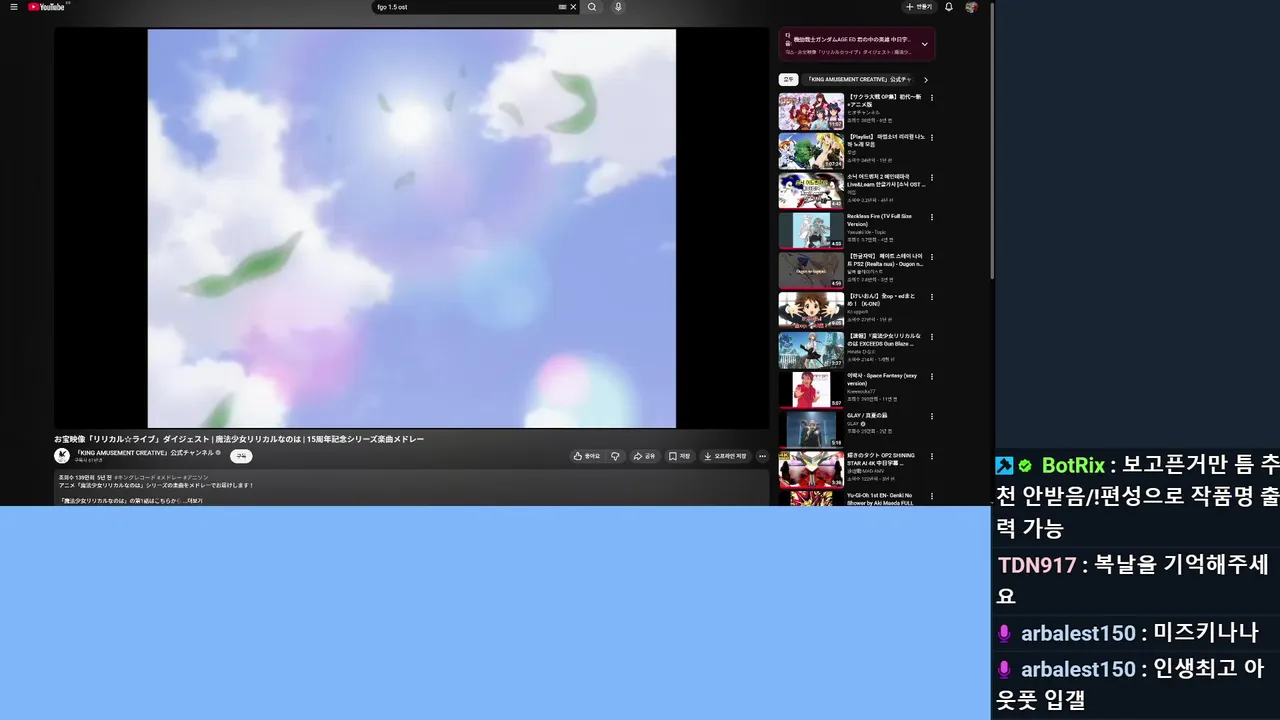
Task: Open the account avatar menu
Action: click(x=971, y=7)
